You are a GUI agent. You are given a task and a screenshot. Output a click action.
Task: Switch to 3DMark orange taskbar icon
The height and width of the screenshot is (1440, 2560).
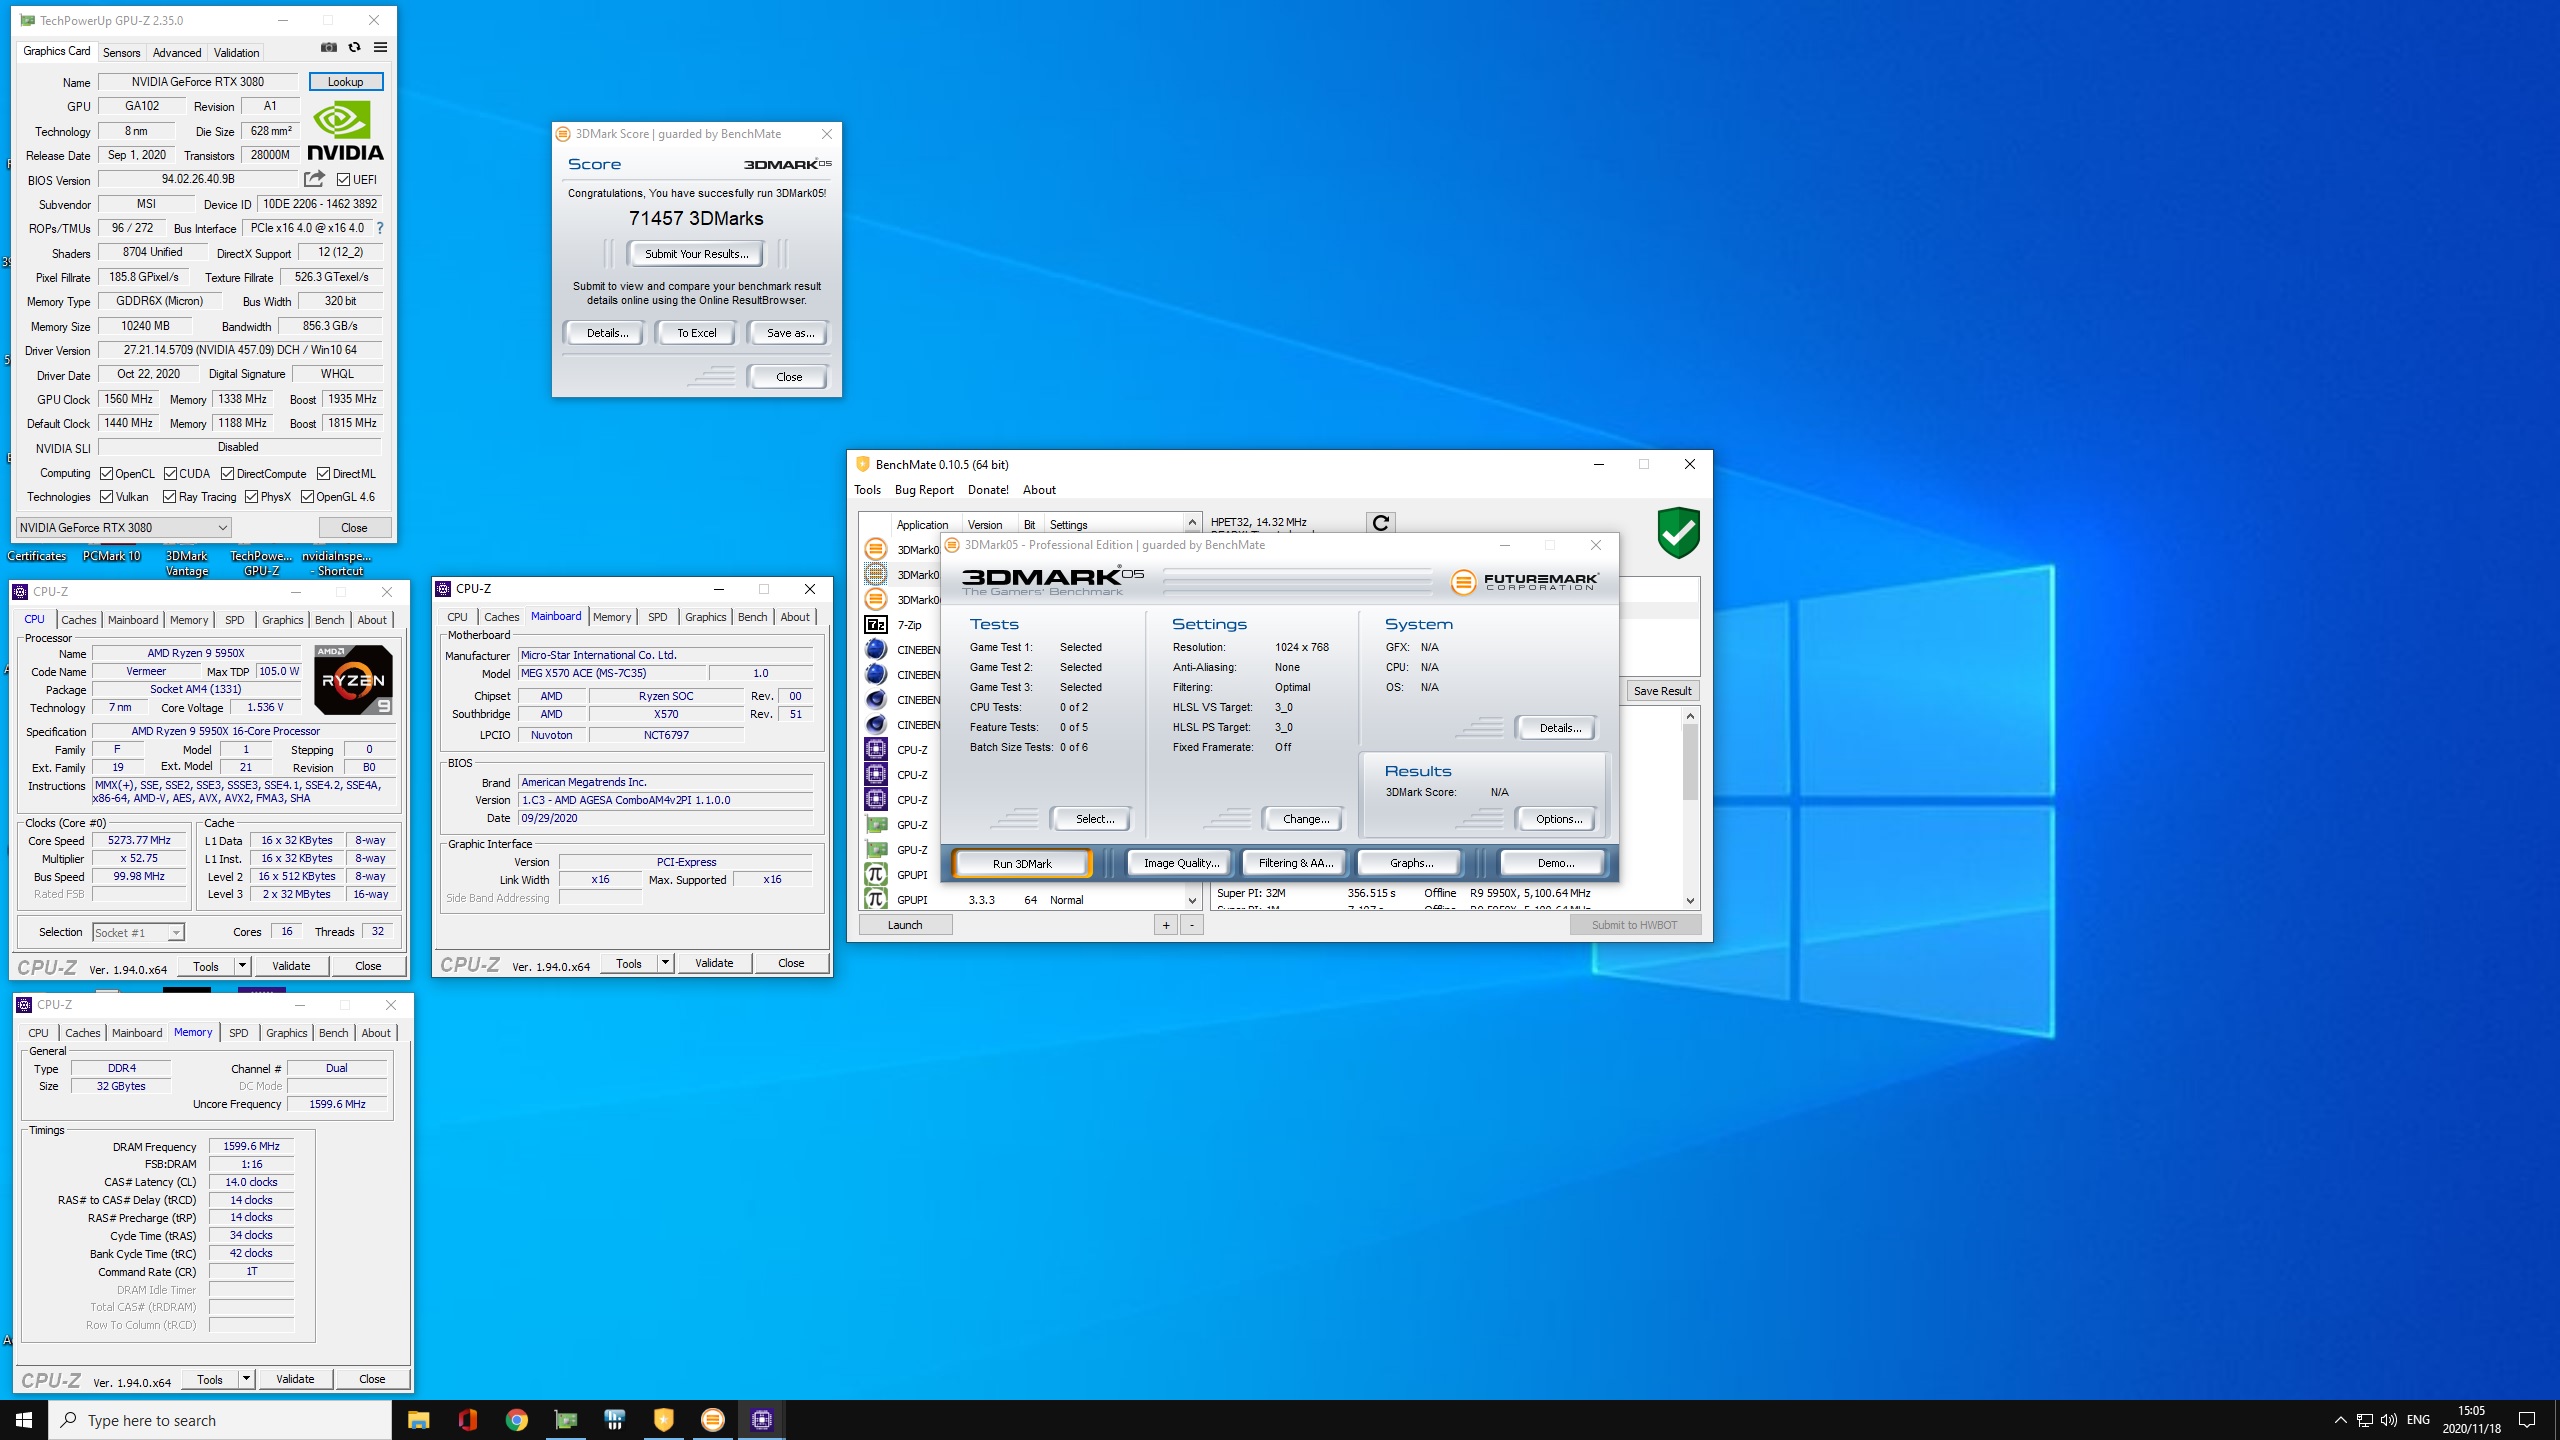point(712,1420)
